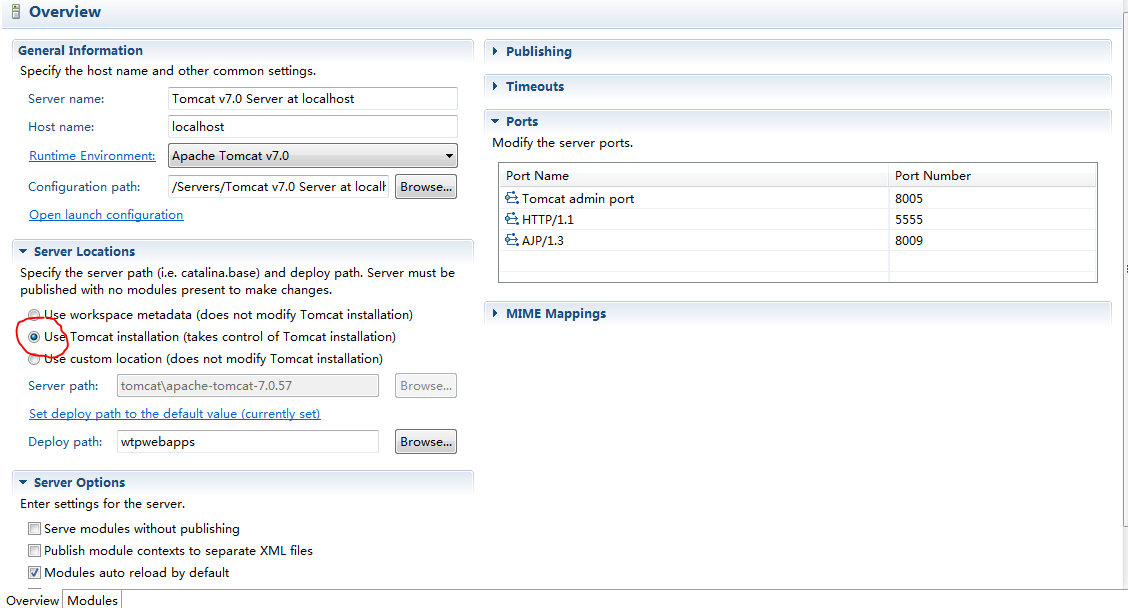Click the Configuration path field
Image resolution: width=1128 pixels, height=608 pixels.
(278, 186)
